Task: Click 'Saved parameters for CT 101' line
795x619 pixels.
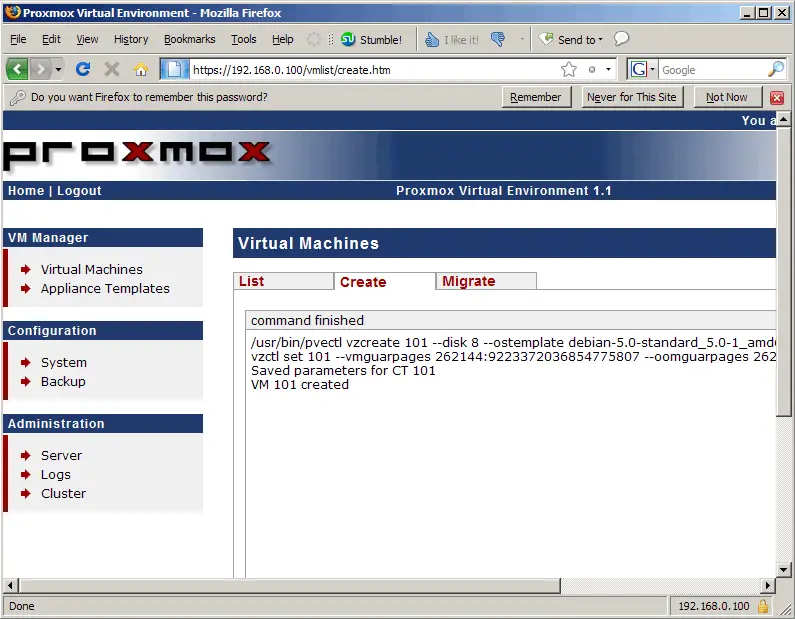Action: (343, 371)
